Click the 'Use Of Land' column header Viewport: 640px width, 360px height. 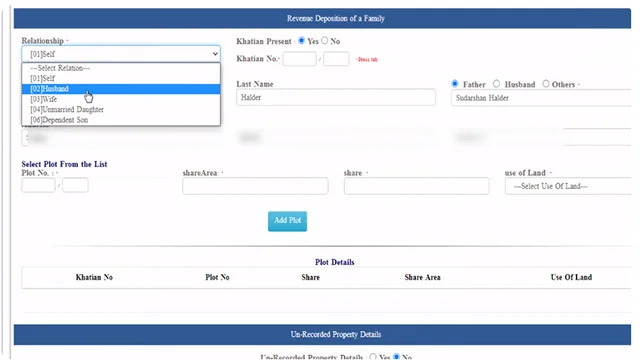[571, 277]
